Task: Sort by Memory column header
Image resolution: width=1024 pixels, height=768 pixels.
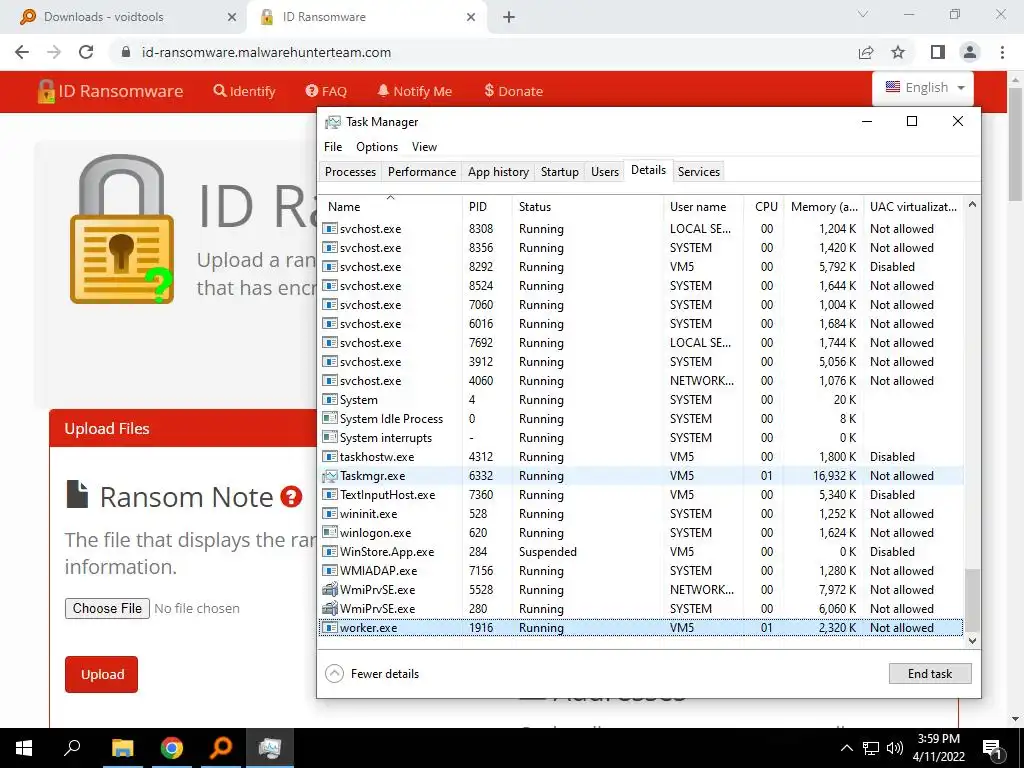Action: 824,206
